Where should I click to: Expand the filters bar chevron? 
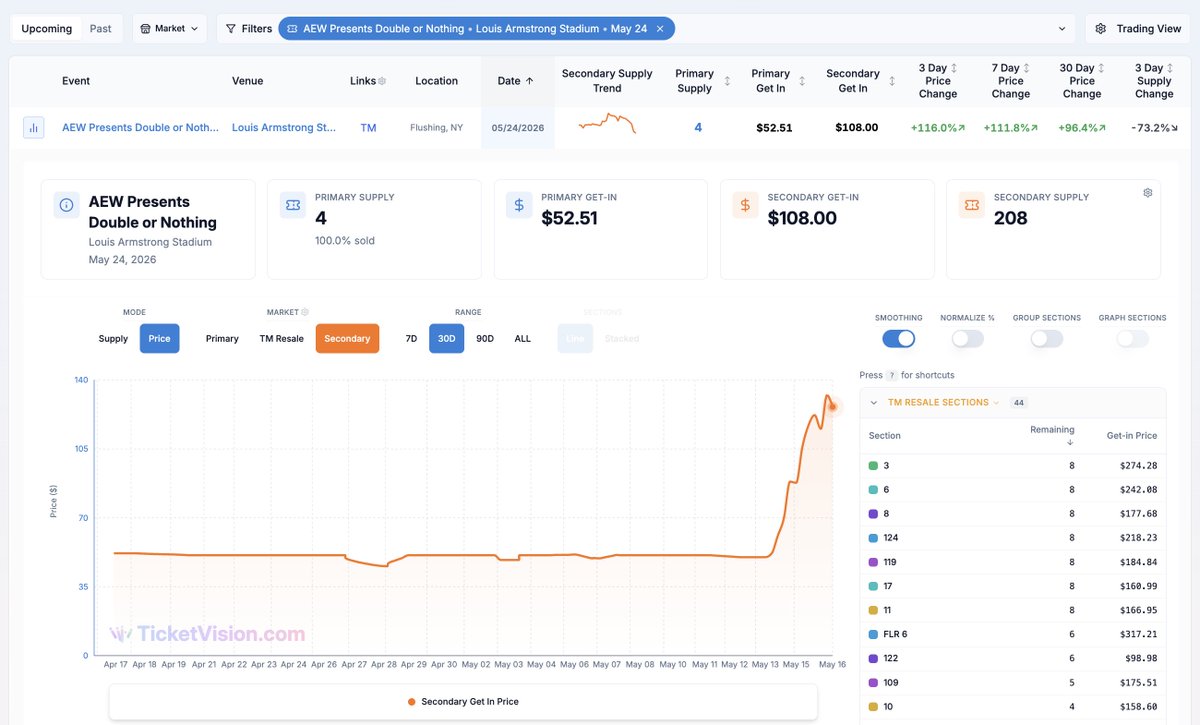click(x=1061, y=29)
